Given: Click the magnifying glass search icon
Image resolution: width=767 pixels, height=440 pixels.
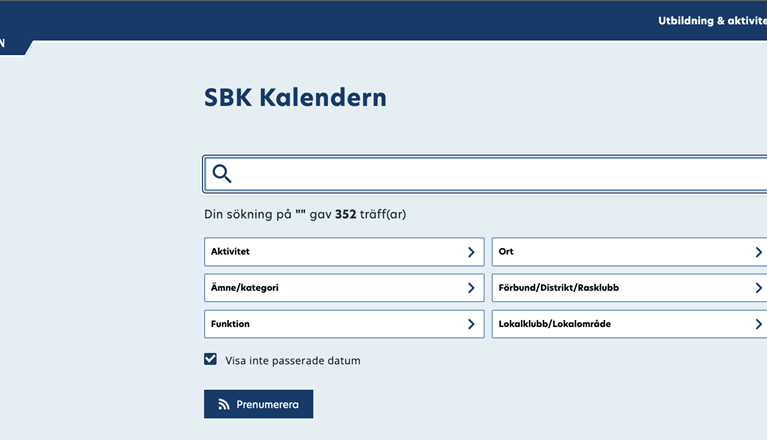Looking at the screenshot, I should [222, 174].
